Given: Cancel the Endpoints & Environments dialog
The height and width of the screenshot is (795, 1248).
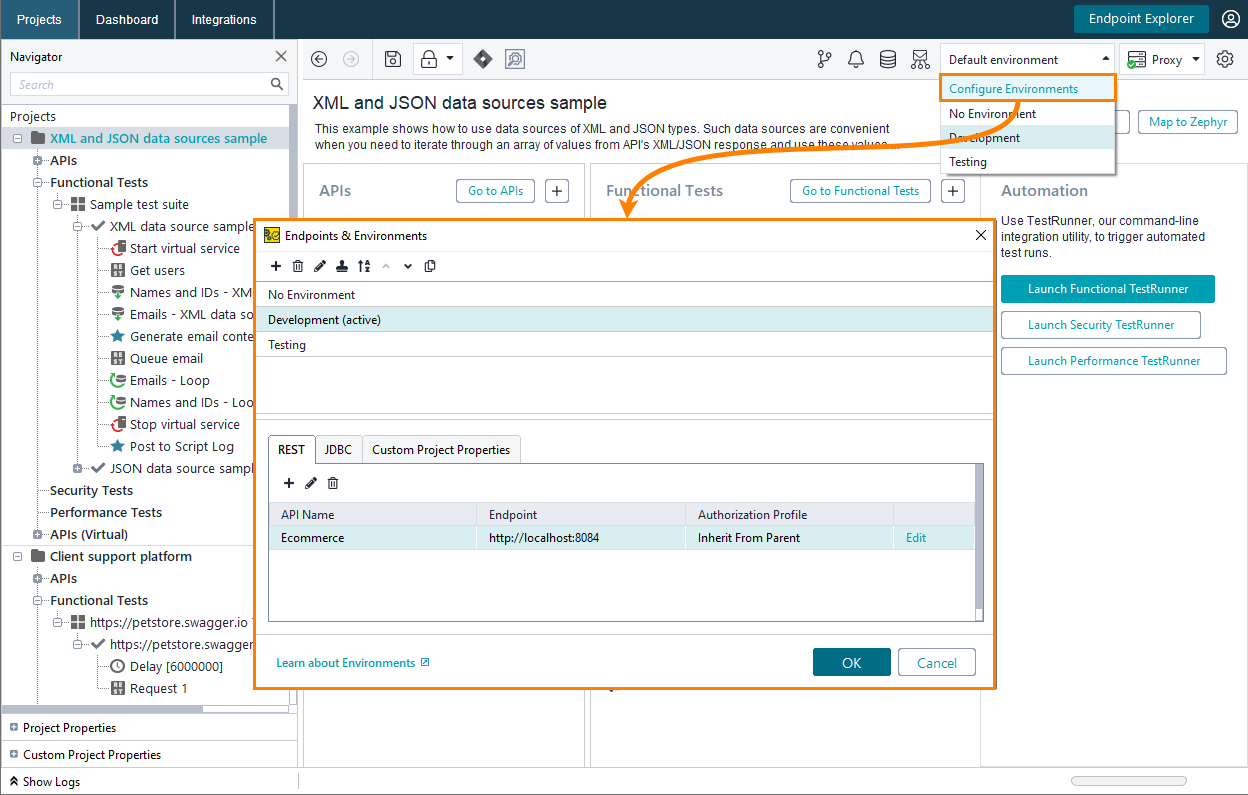Looking at the screenshot, I should [x=937, y=663].
